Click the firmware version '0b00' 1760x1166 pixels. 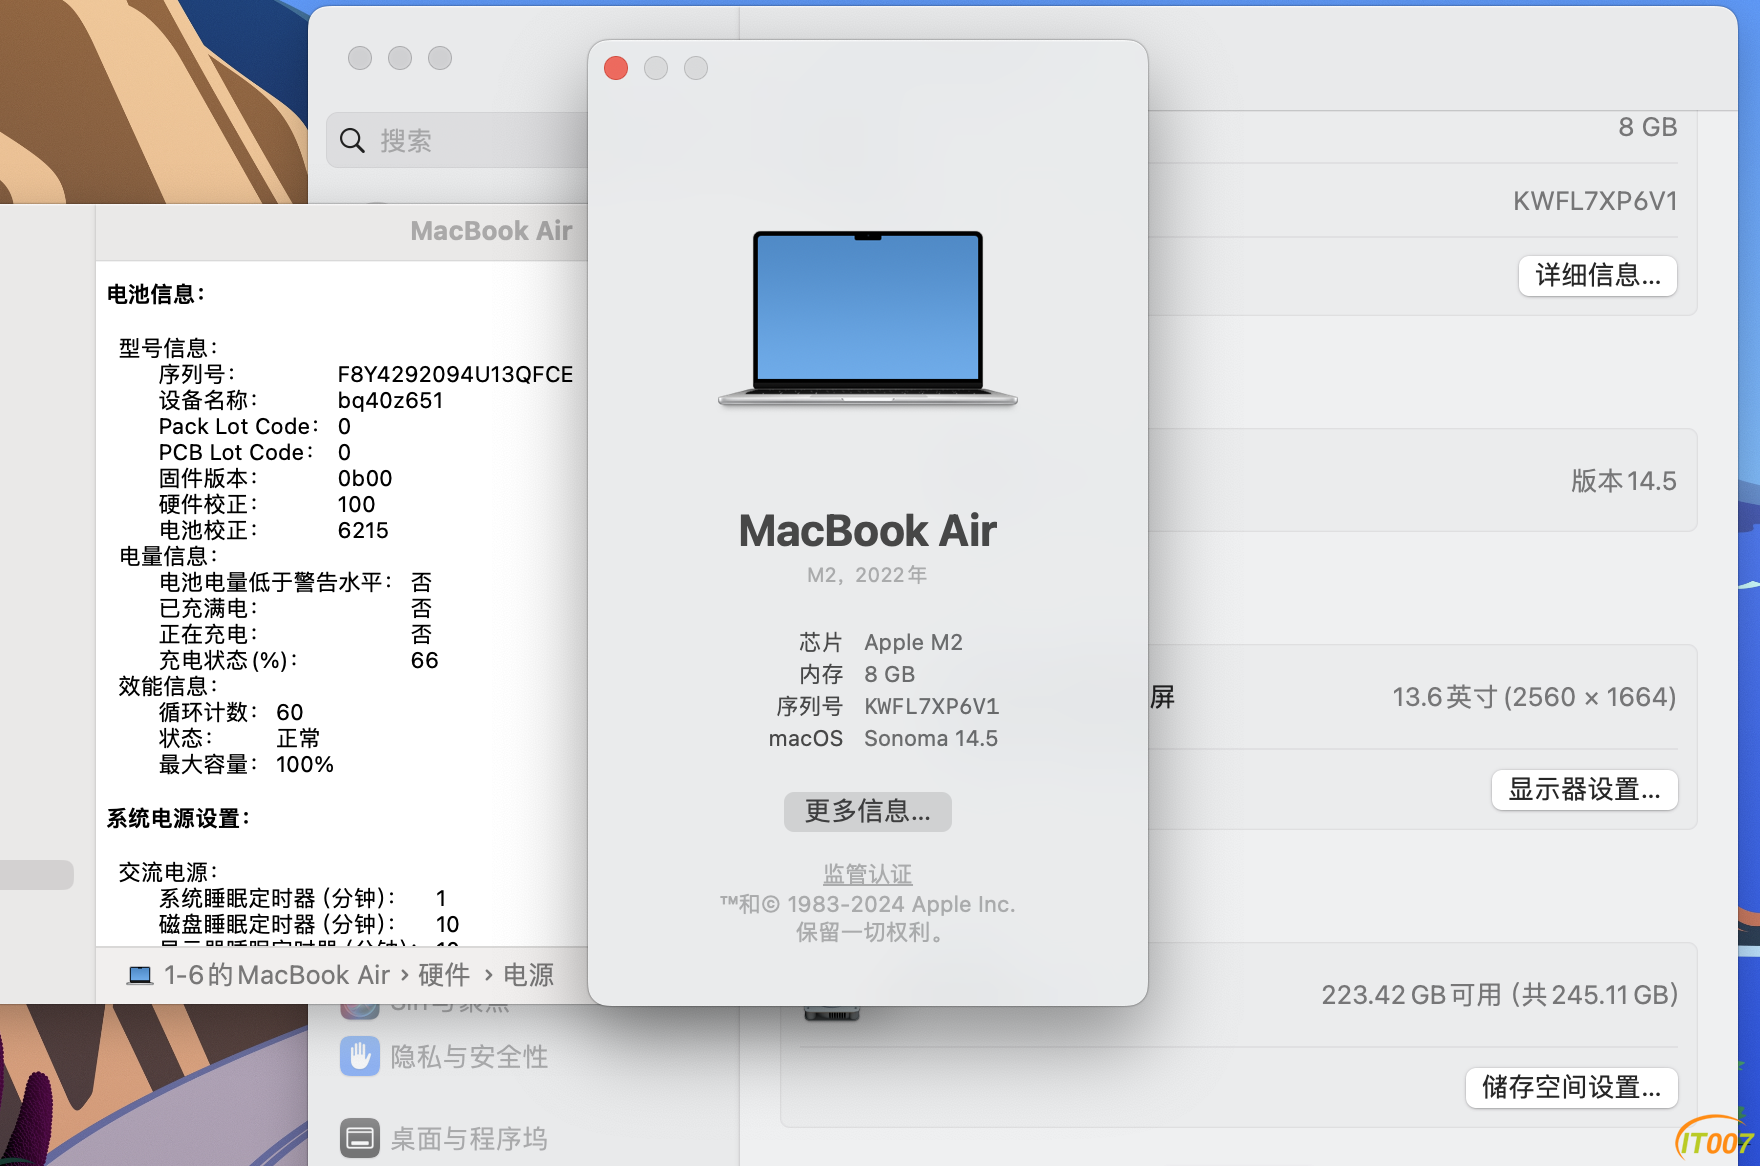pyautogui.click(x=365, y=478)
